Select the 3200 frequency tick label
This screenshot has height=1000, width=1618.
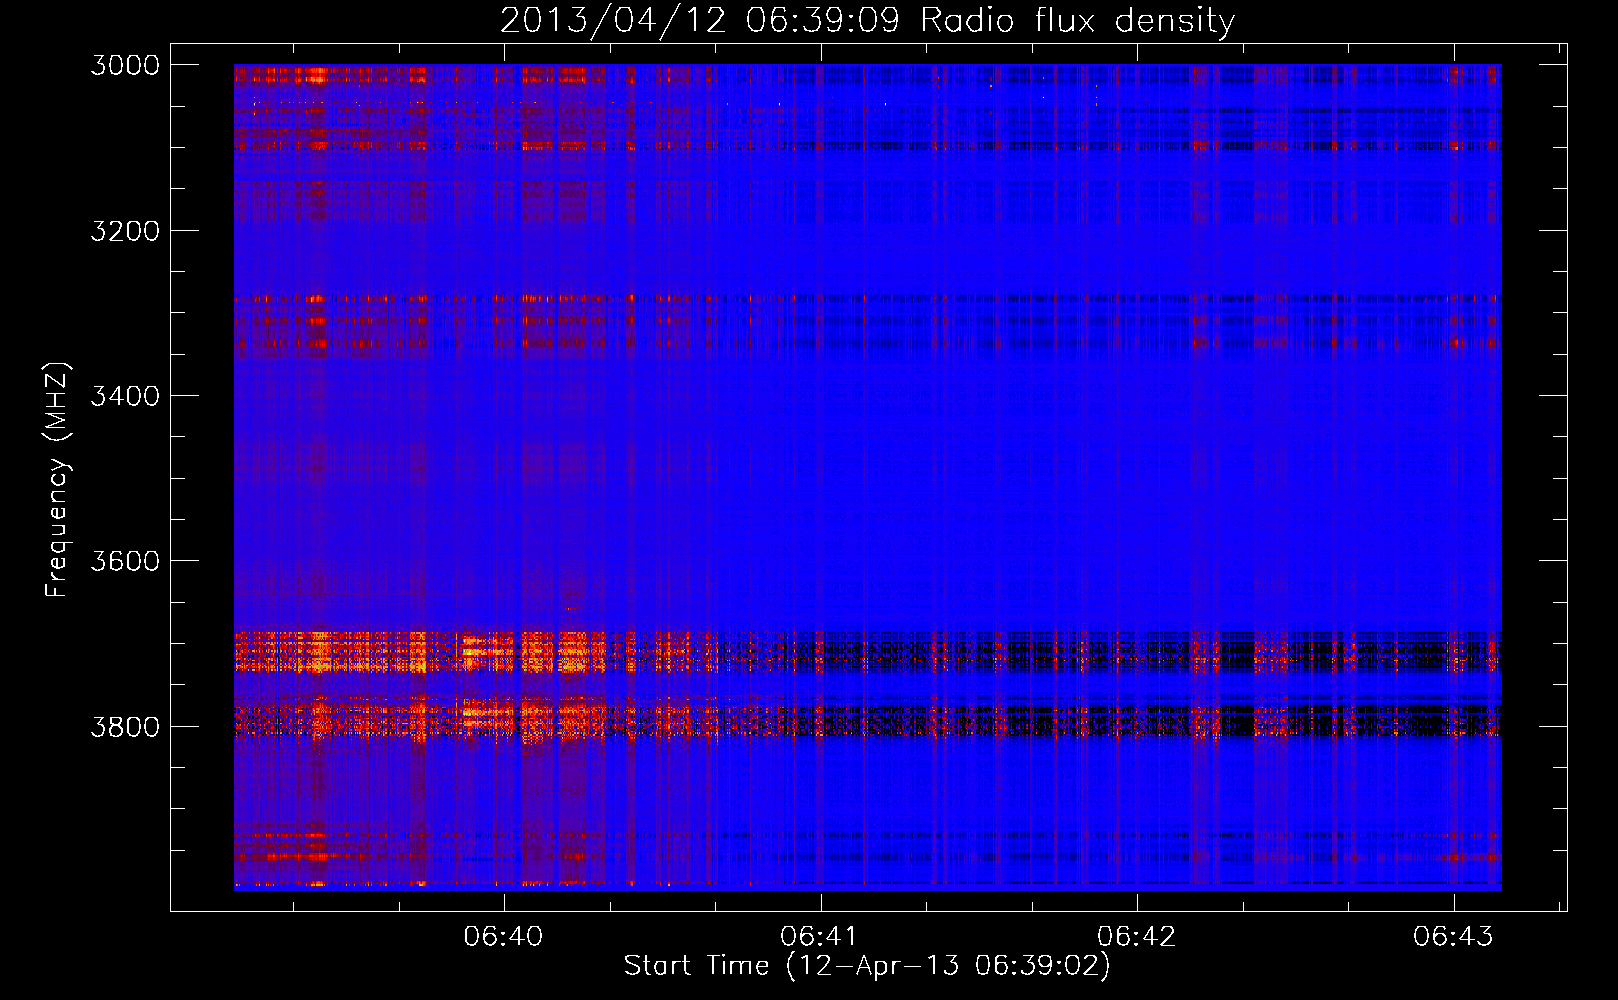click(x=125, y=231)
